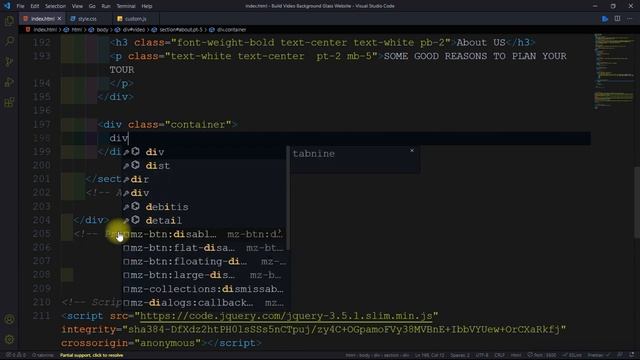Image resolution: width=640 pixels, height=360 pixels.
Task: Click the tabnine status bar item
Action: (43, 355)
